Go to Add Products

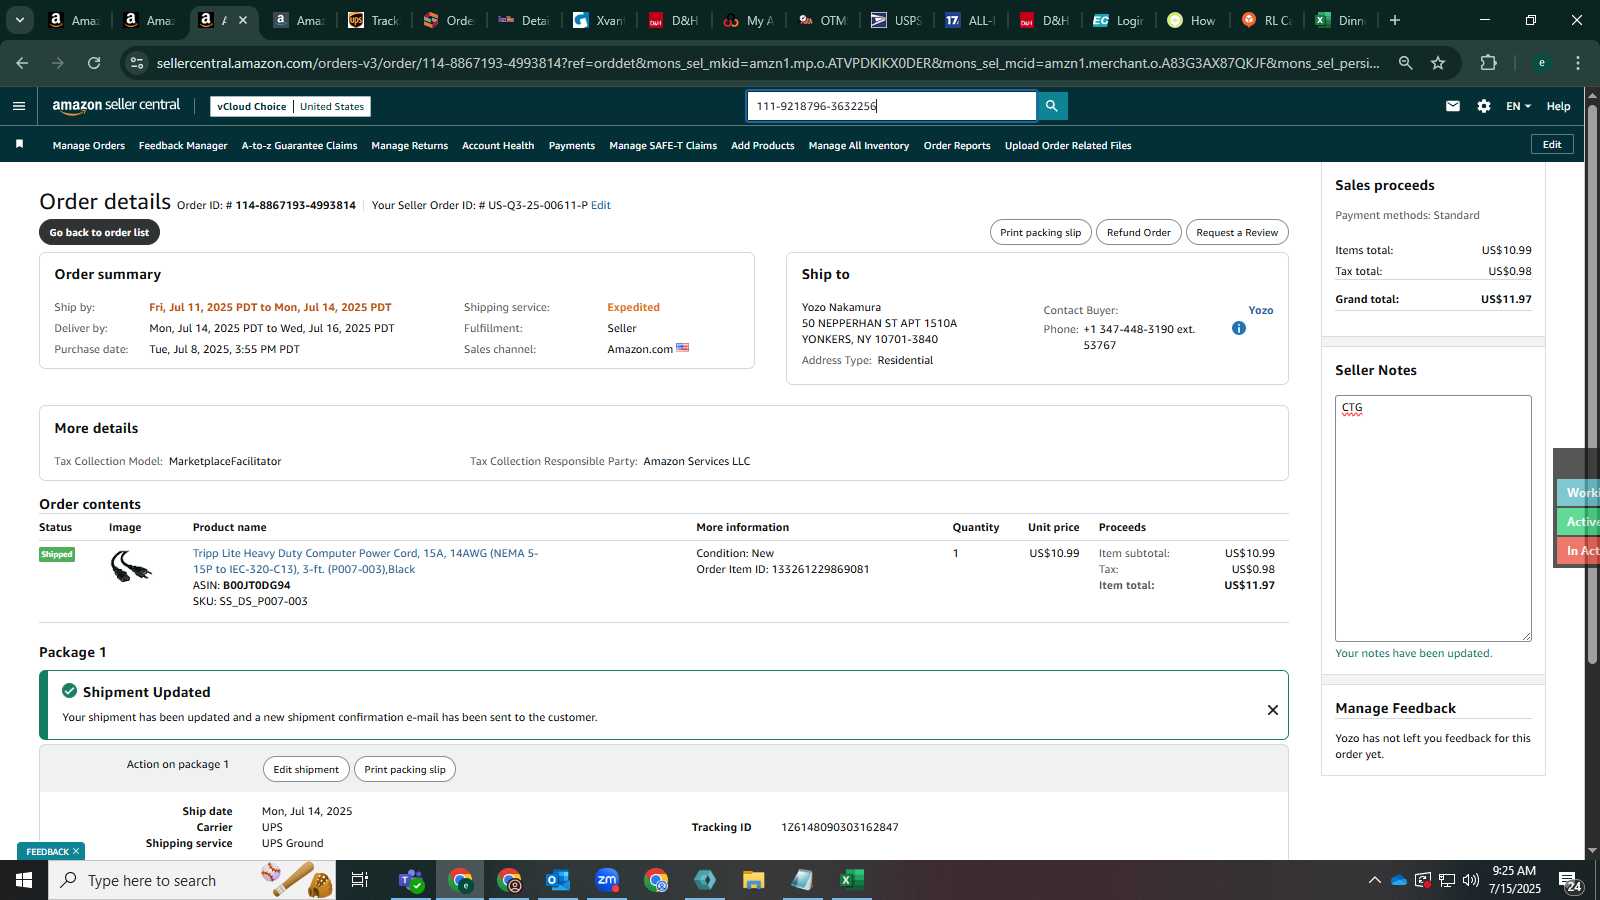(763, 145)
